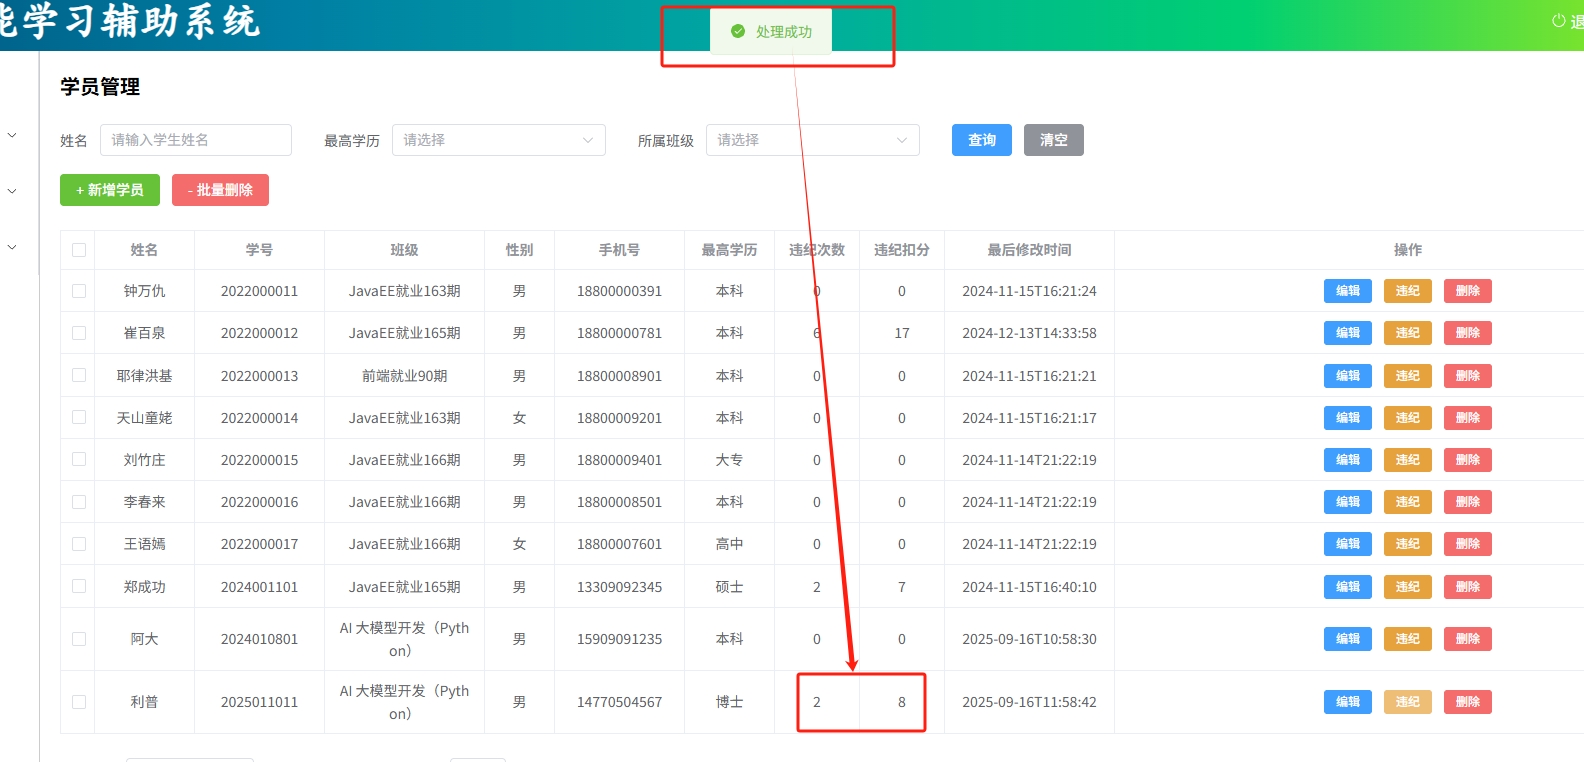Record violation for 郑成功

(x=1408, y=587)
